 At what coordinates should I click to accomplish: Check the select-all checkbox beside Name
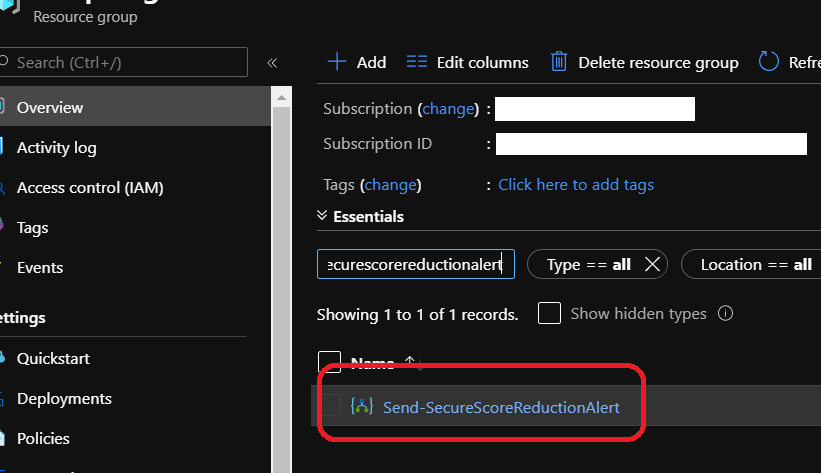click(x=329, y=363)
